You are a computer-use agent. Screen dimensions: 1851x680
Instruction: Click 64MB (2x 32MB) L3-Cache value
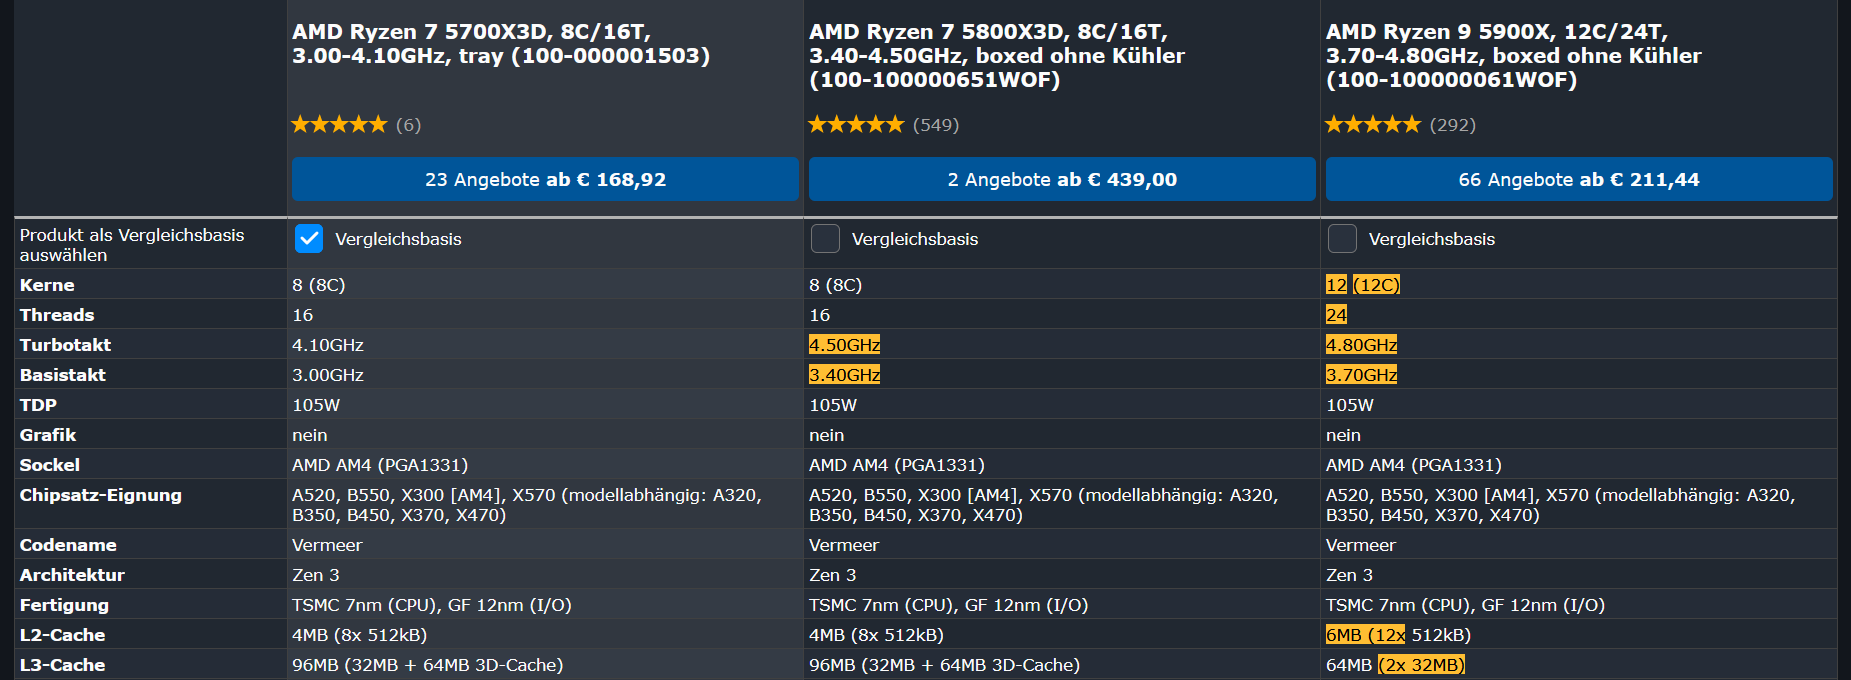[1396, 665]
